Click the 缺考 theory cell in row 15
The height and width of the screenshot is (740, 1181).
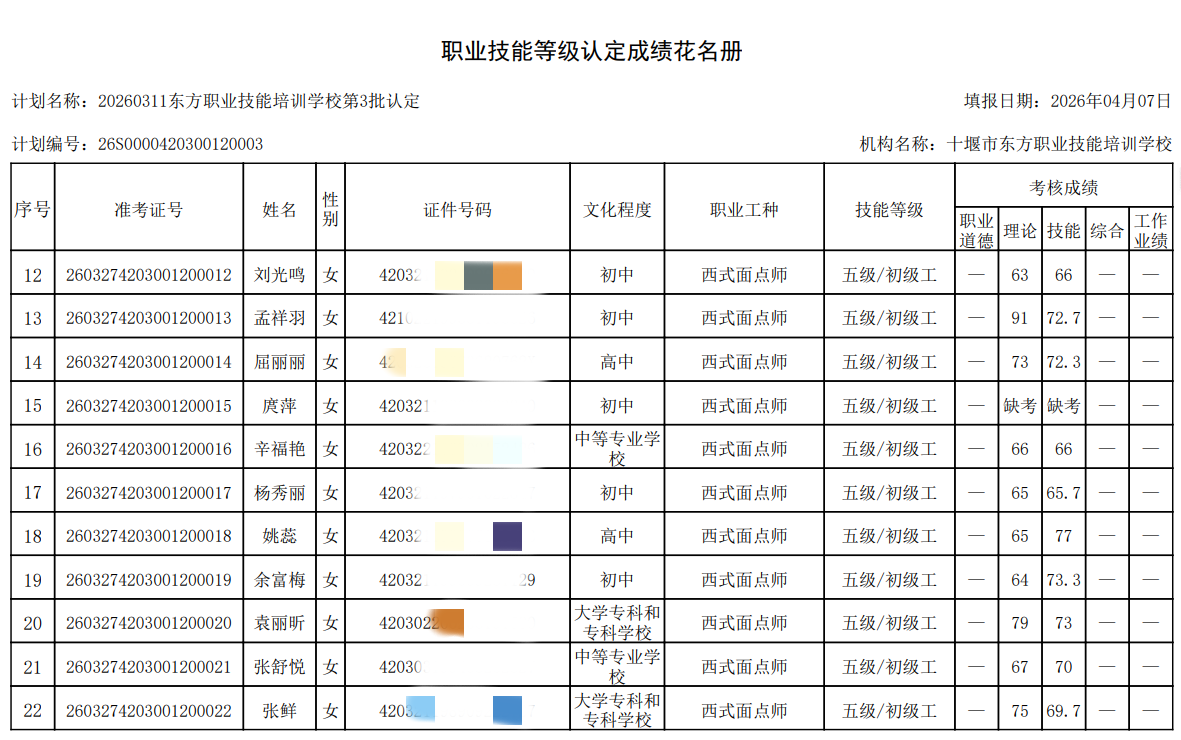(x=1019, y=405)
